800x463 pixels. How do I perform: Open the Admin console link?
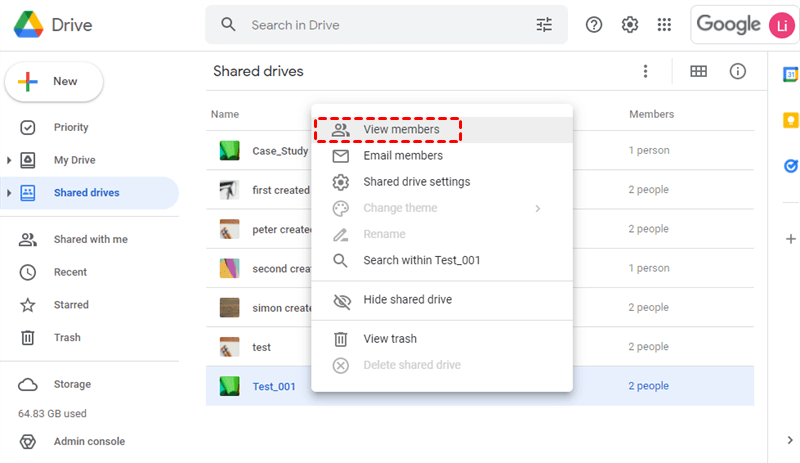coord(89,442)
